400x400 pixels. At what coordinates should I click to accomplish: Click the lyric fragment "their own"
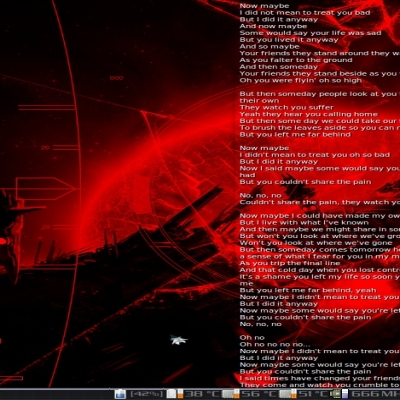pyautogui.click(x=259, y=101)
